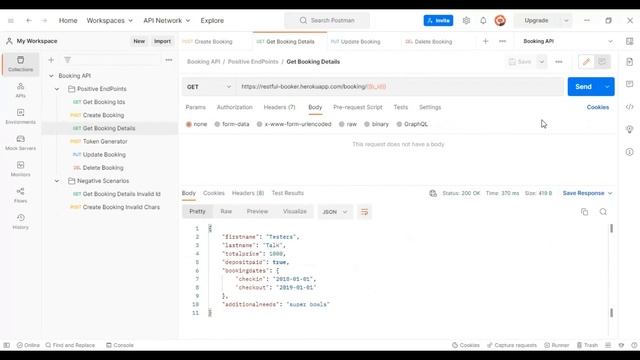Click the New button in My Workspace
This screenshot has width=640, height=360.
[x=139, y=41]
